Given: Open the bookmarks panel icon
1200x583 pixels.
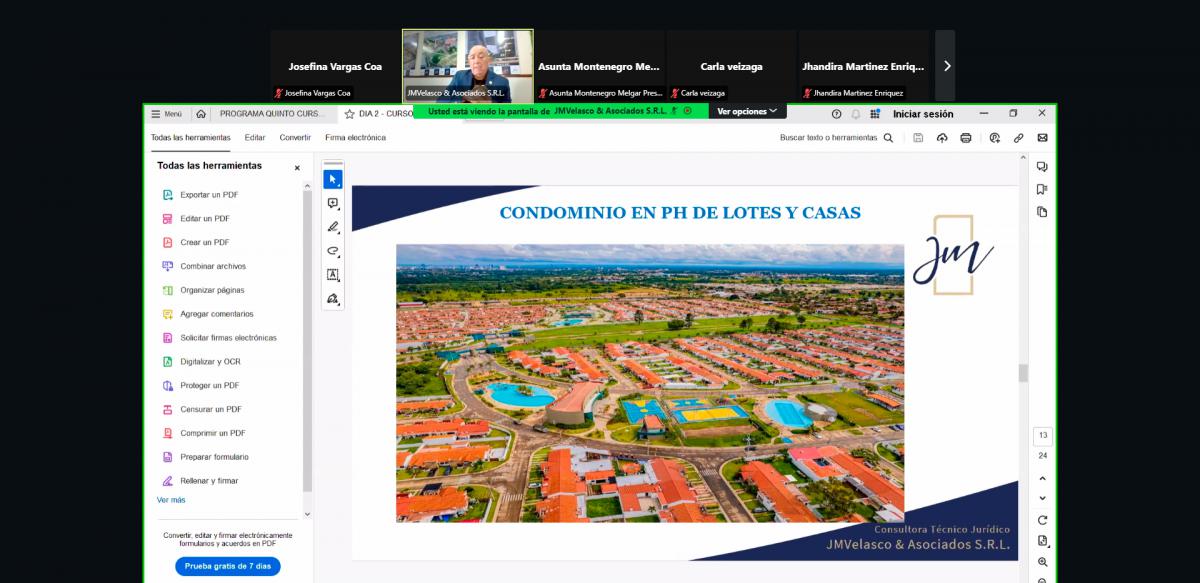Looking at the screenshot, I should pos(1042,189).
